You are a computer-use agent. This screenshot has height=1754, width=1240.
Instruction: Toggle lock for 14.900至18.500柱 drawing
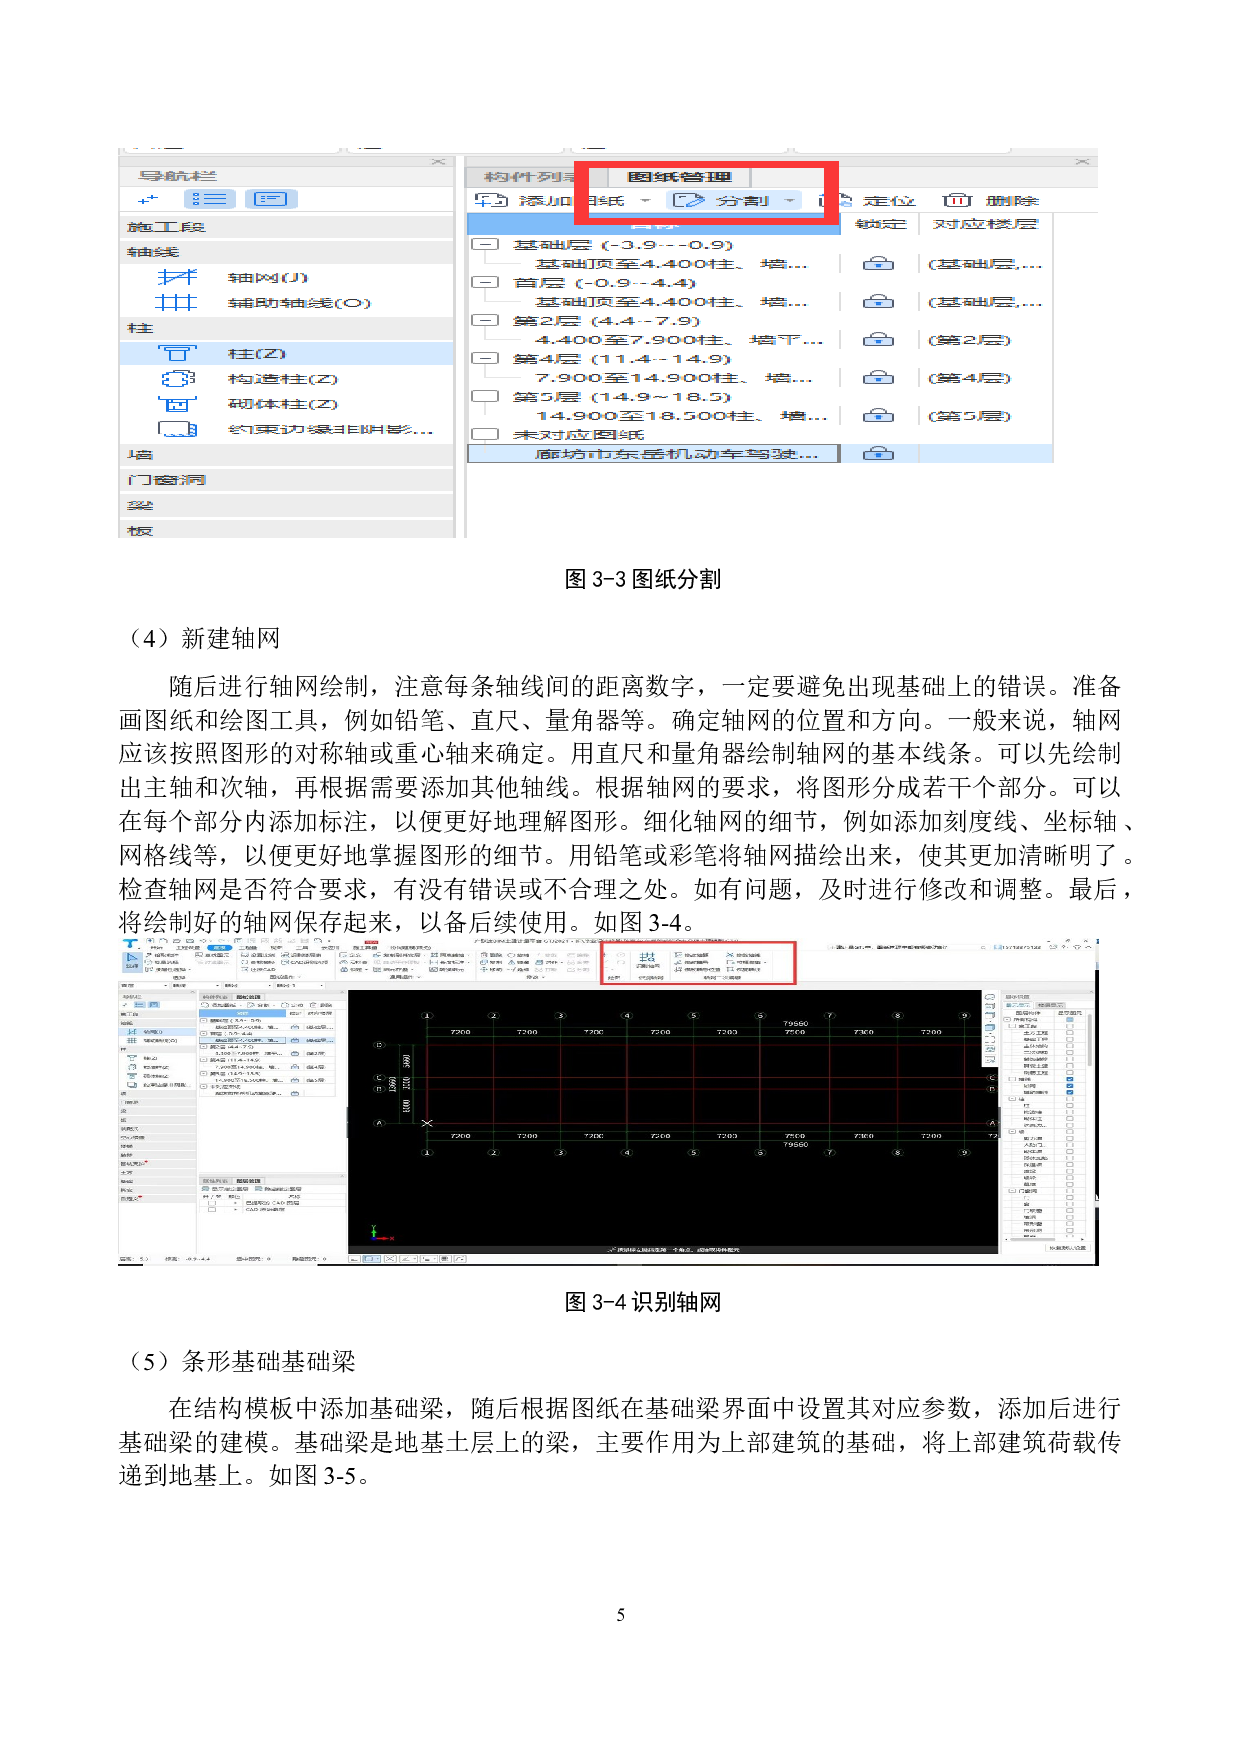(878, 416)
